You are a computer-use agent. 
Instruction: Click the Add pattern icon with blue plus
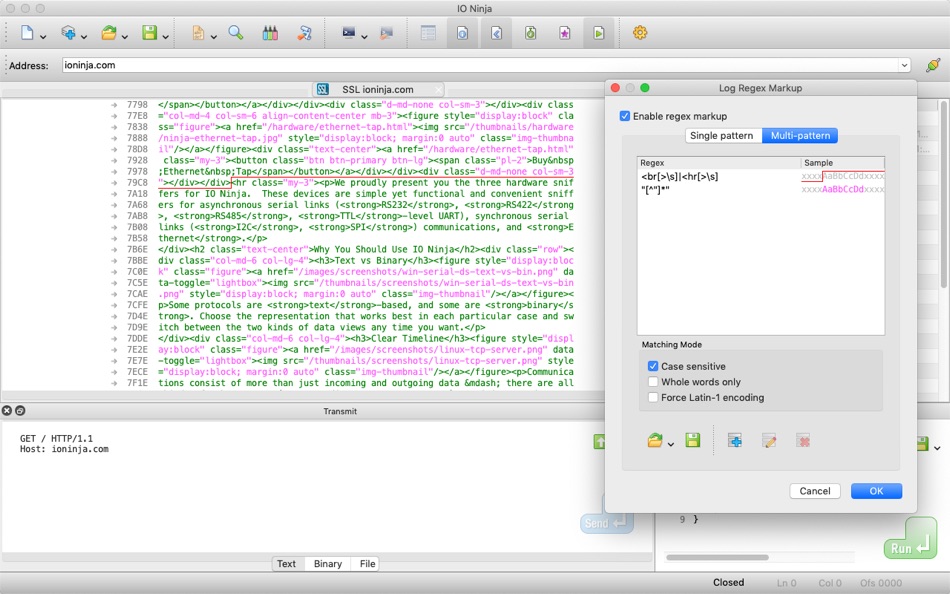(x=734, y=441)
